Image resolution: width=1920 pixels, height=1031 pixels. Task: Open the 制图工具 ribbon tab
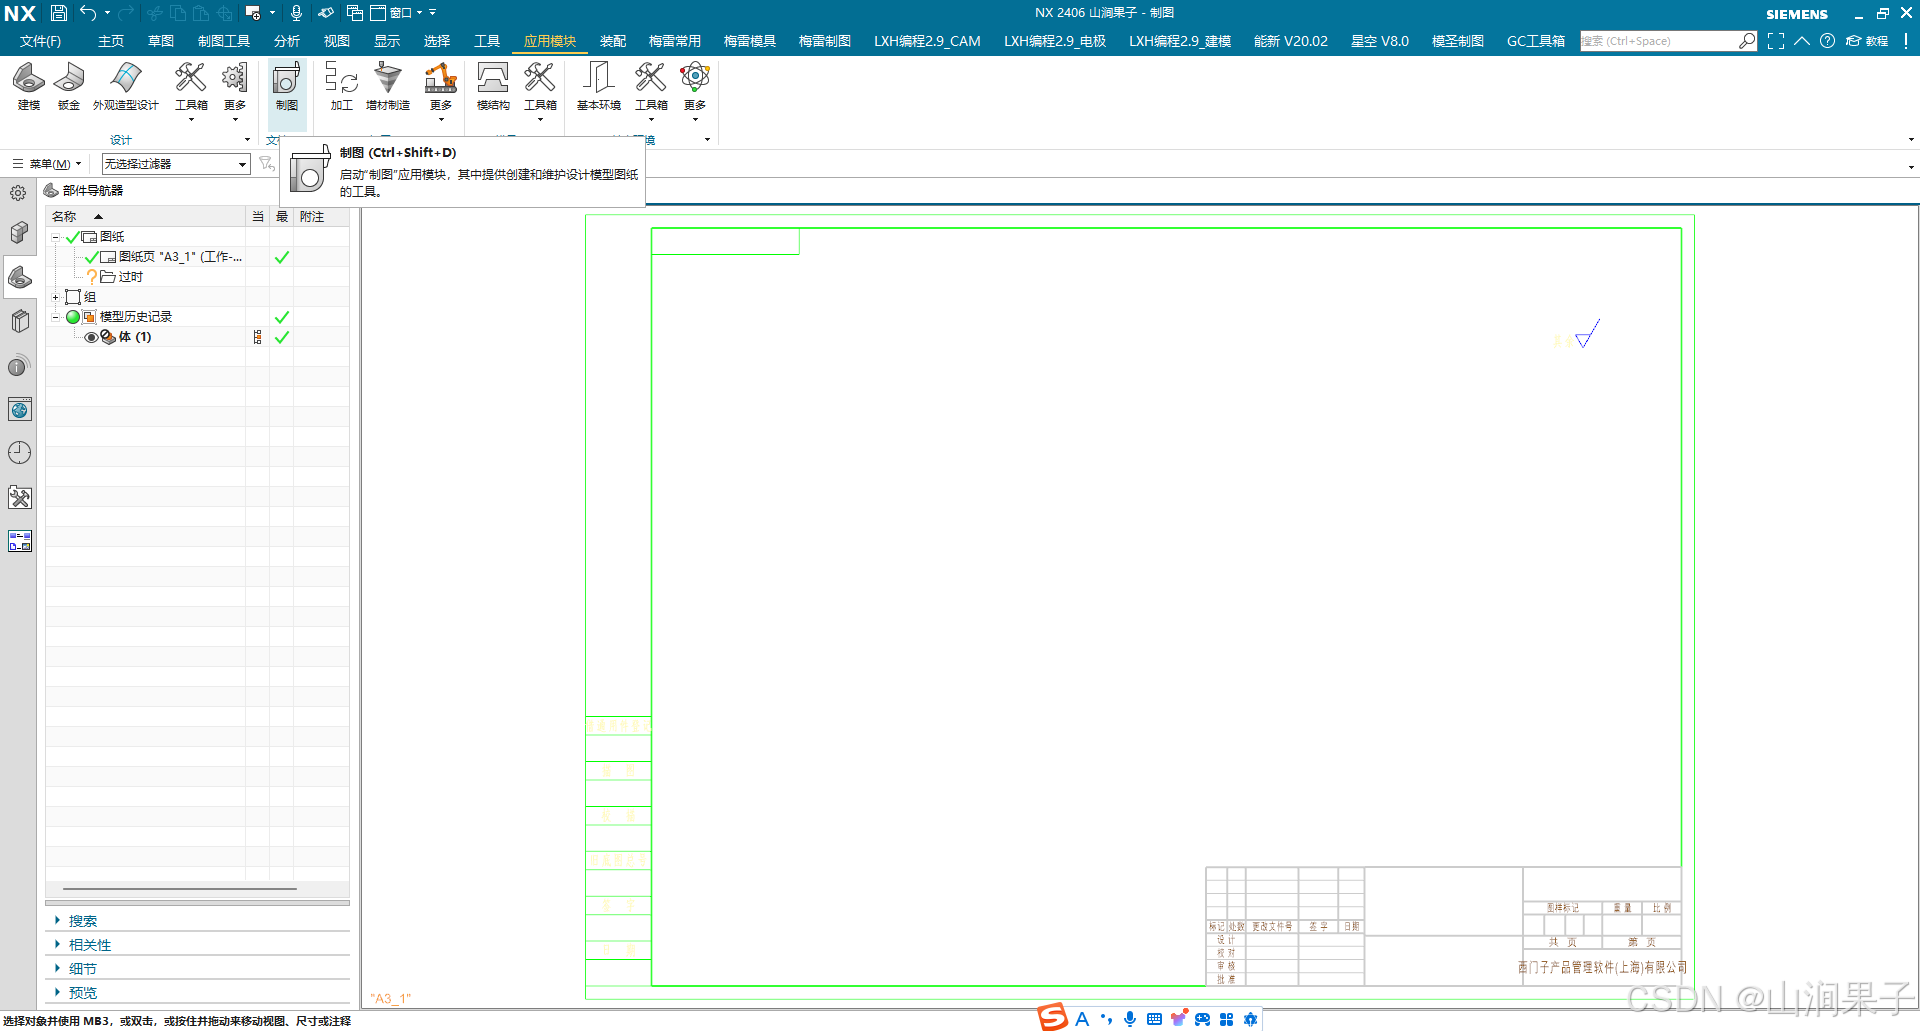[x=224, y=41]
